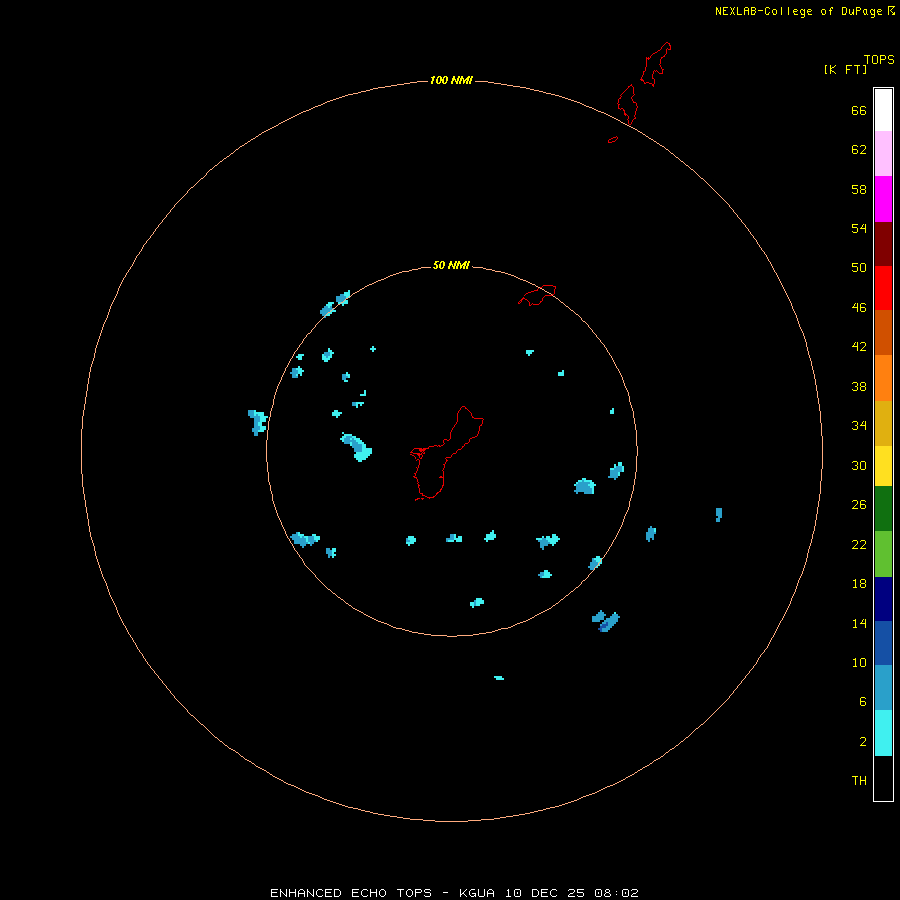Image resolution: width=900 pixels, height=900 pixels.
Task: Click the small echo nearest the bottom of the map
Action: click(x=499, y=678)
